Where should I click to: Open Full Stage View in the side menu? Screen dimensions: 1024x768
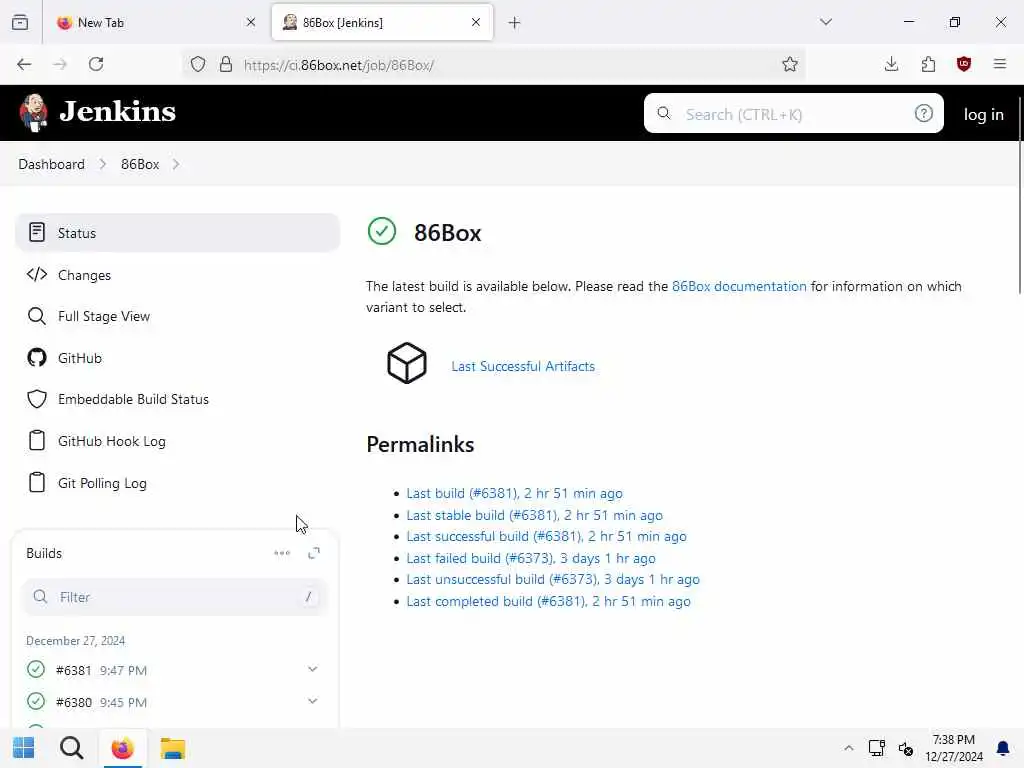click(x=177, y=316)
